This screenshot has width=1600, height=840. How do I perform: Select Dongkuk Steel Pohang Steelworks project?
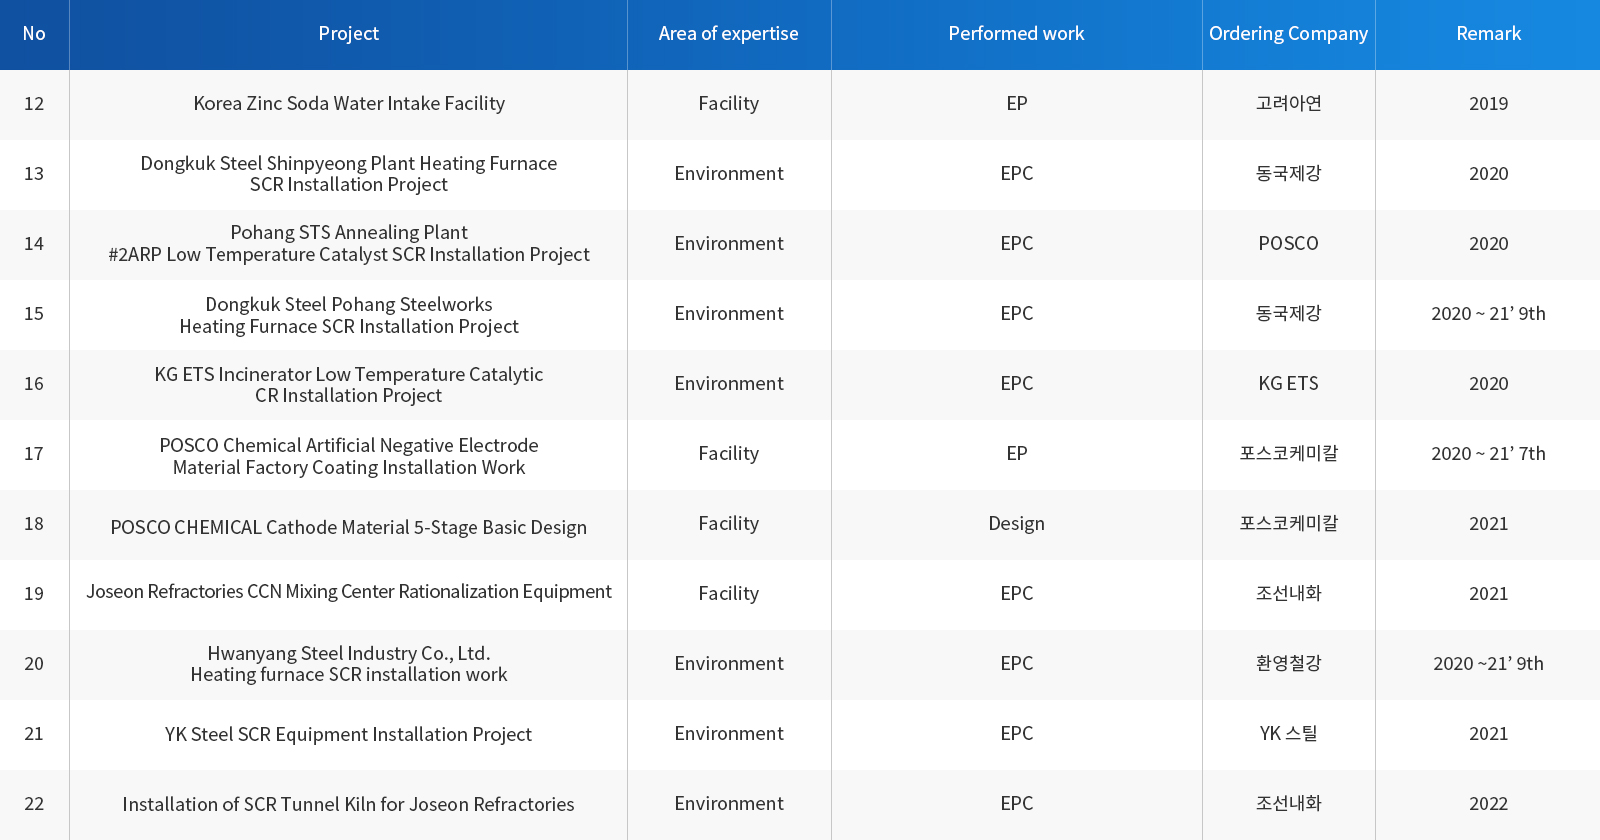pyautogui.click(x=348, y=315)
